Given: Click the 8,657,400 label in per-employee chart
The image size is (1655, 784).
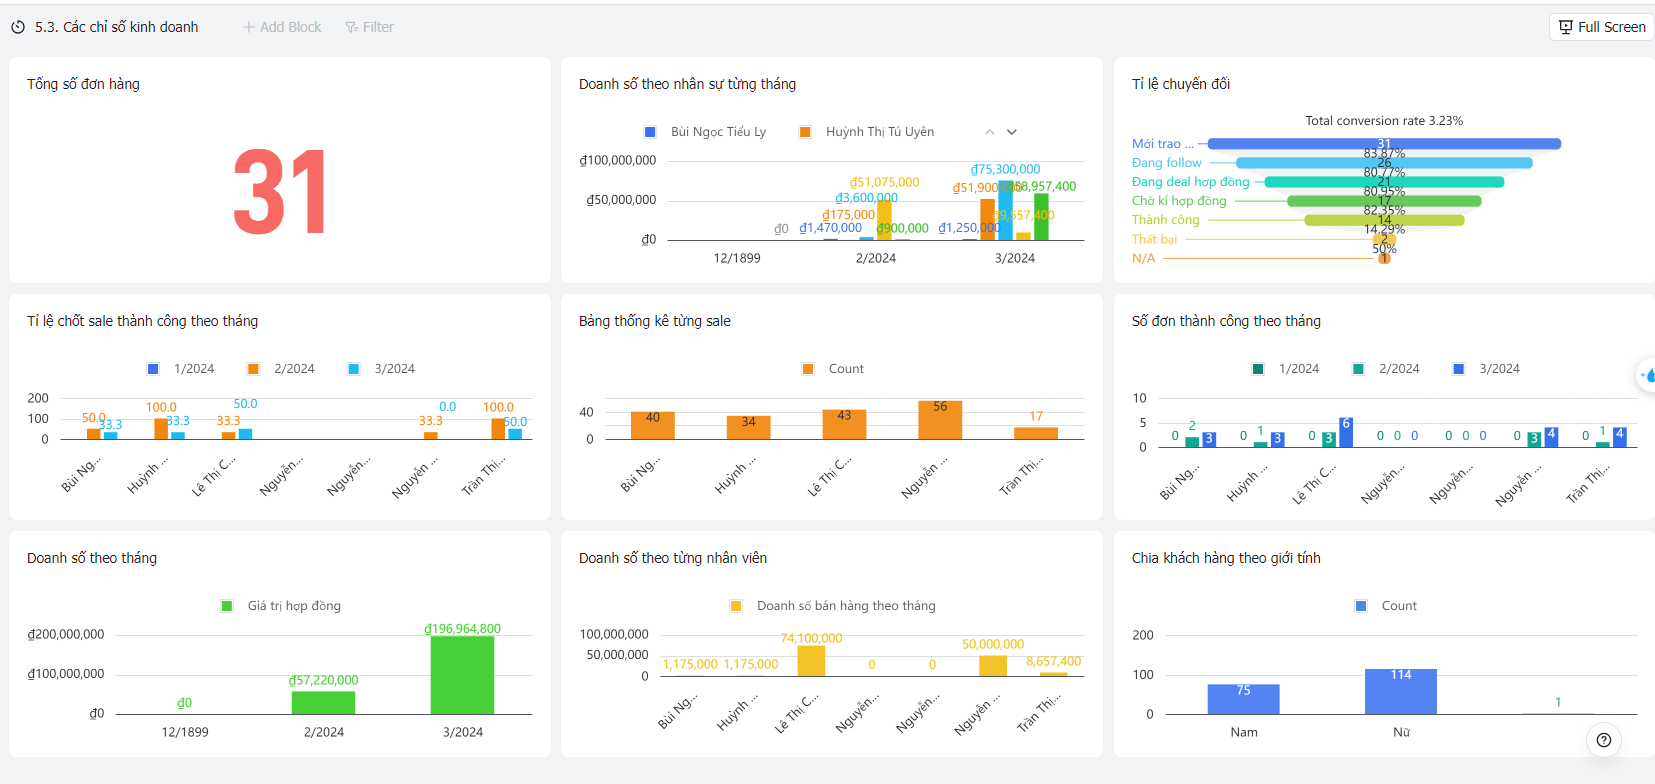Looking at the screenshot, I should tap(1053, 662).
